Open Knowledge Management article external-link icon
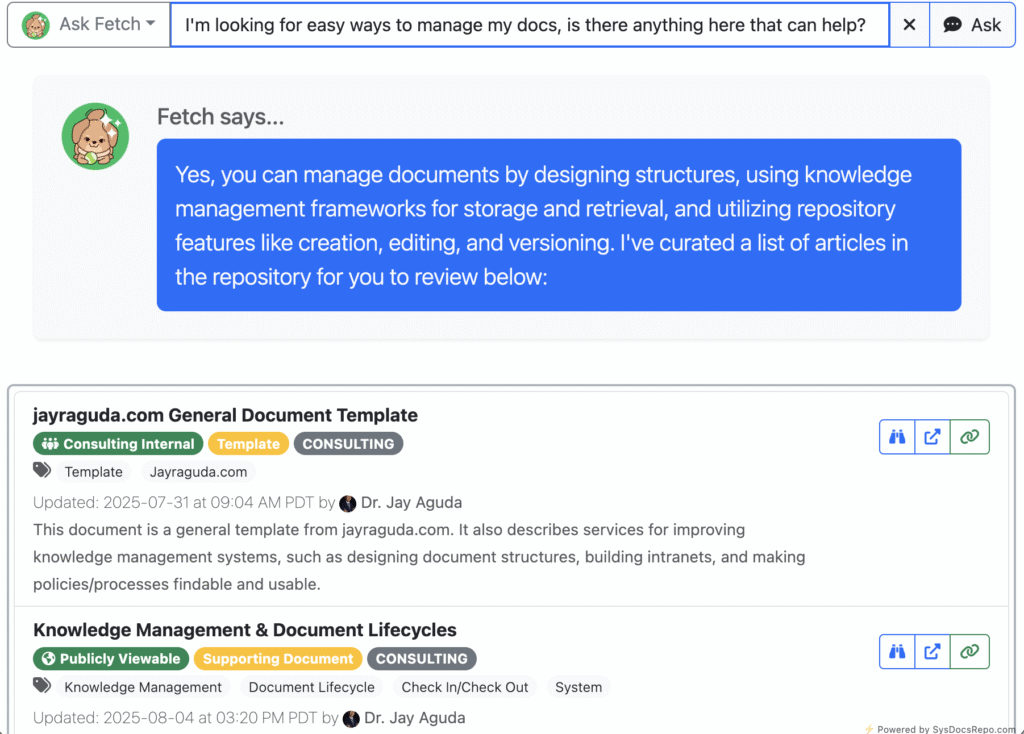 coord(933,652)
